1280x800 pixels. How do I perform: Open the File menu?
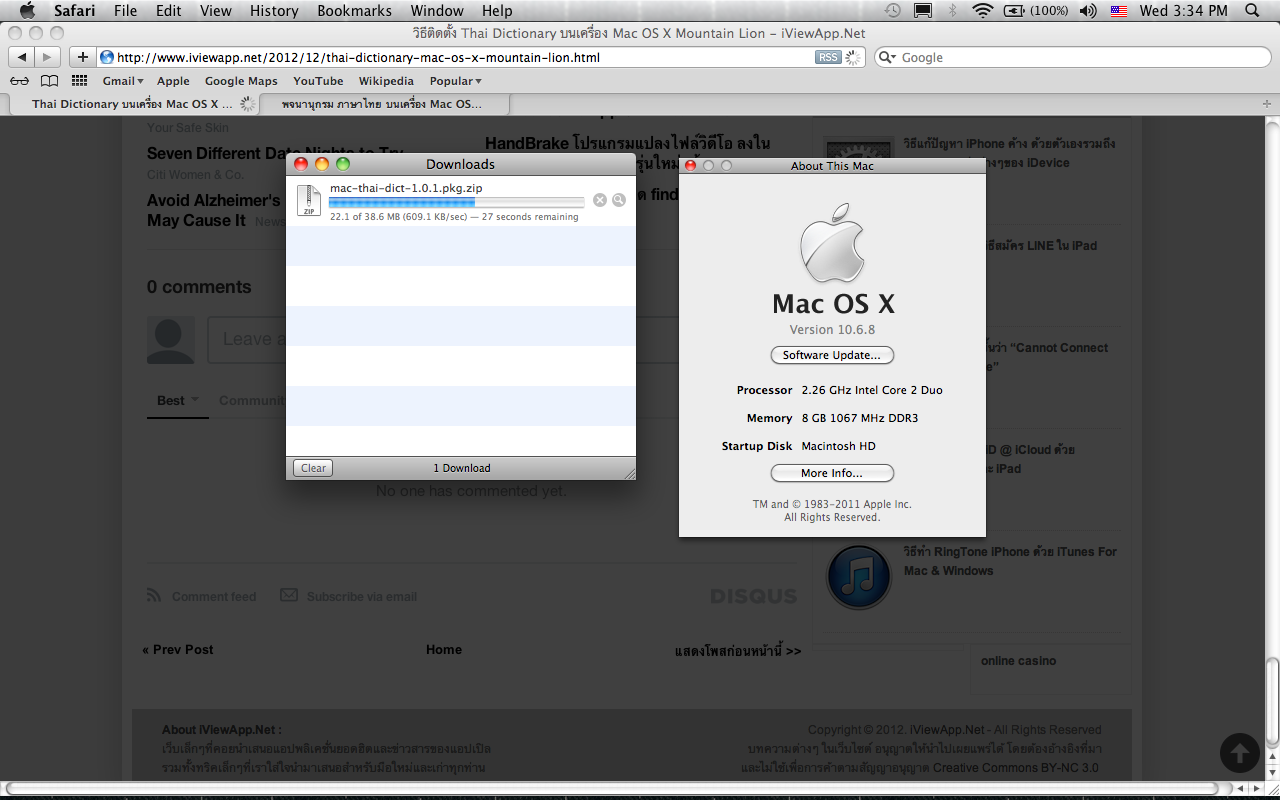pyautogui.click(x=126, y=11)
